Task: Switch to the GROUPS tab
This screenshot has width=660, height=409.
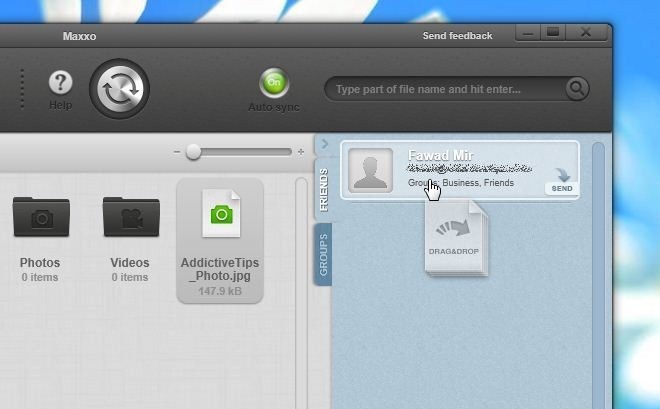Action: coord(323,255)
